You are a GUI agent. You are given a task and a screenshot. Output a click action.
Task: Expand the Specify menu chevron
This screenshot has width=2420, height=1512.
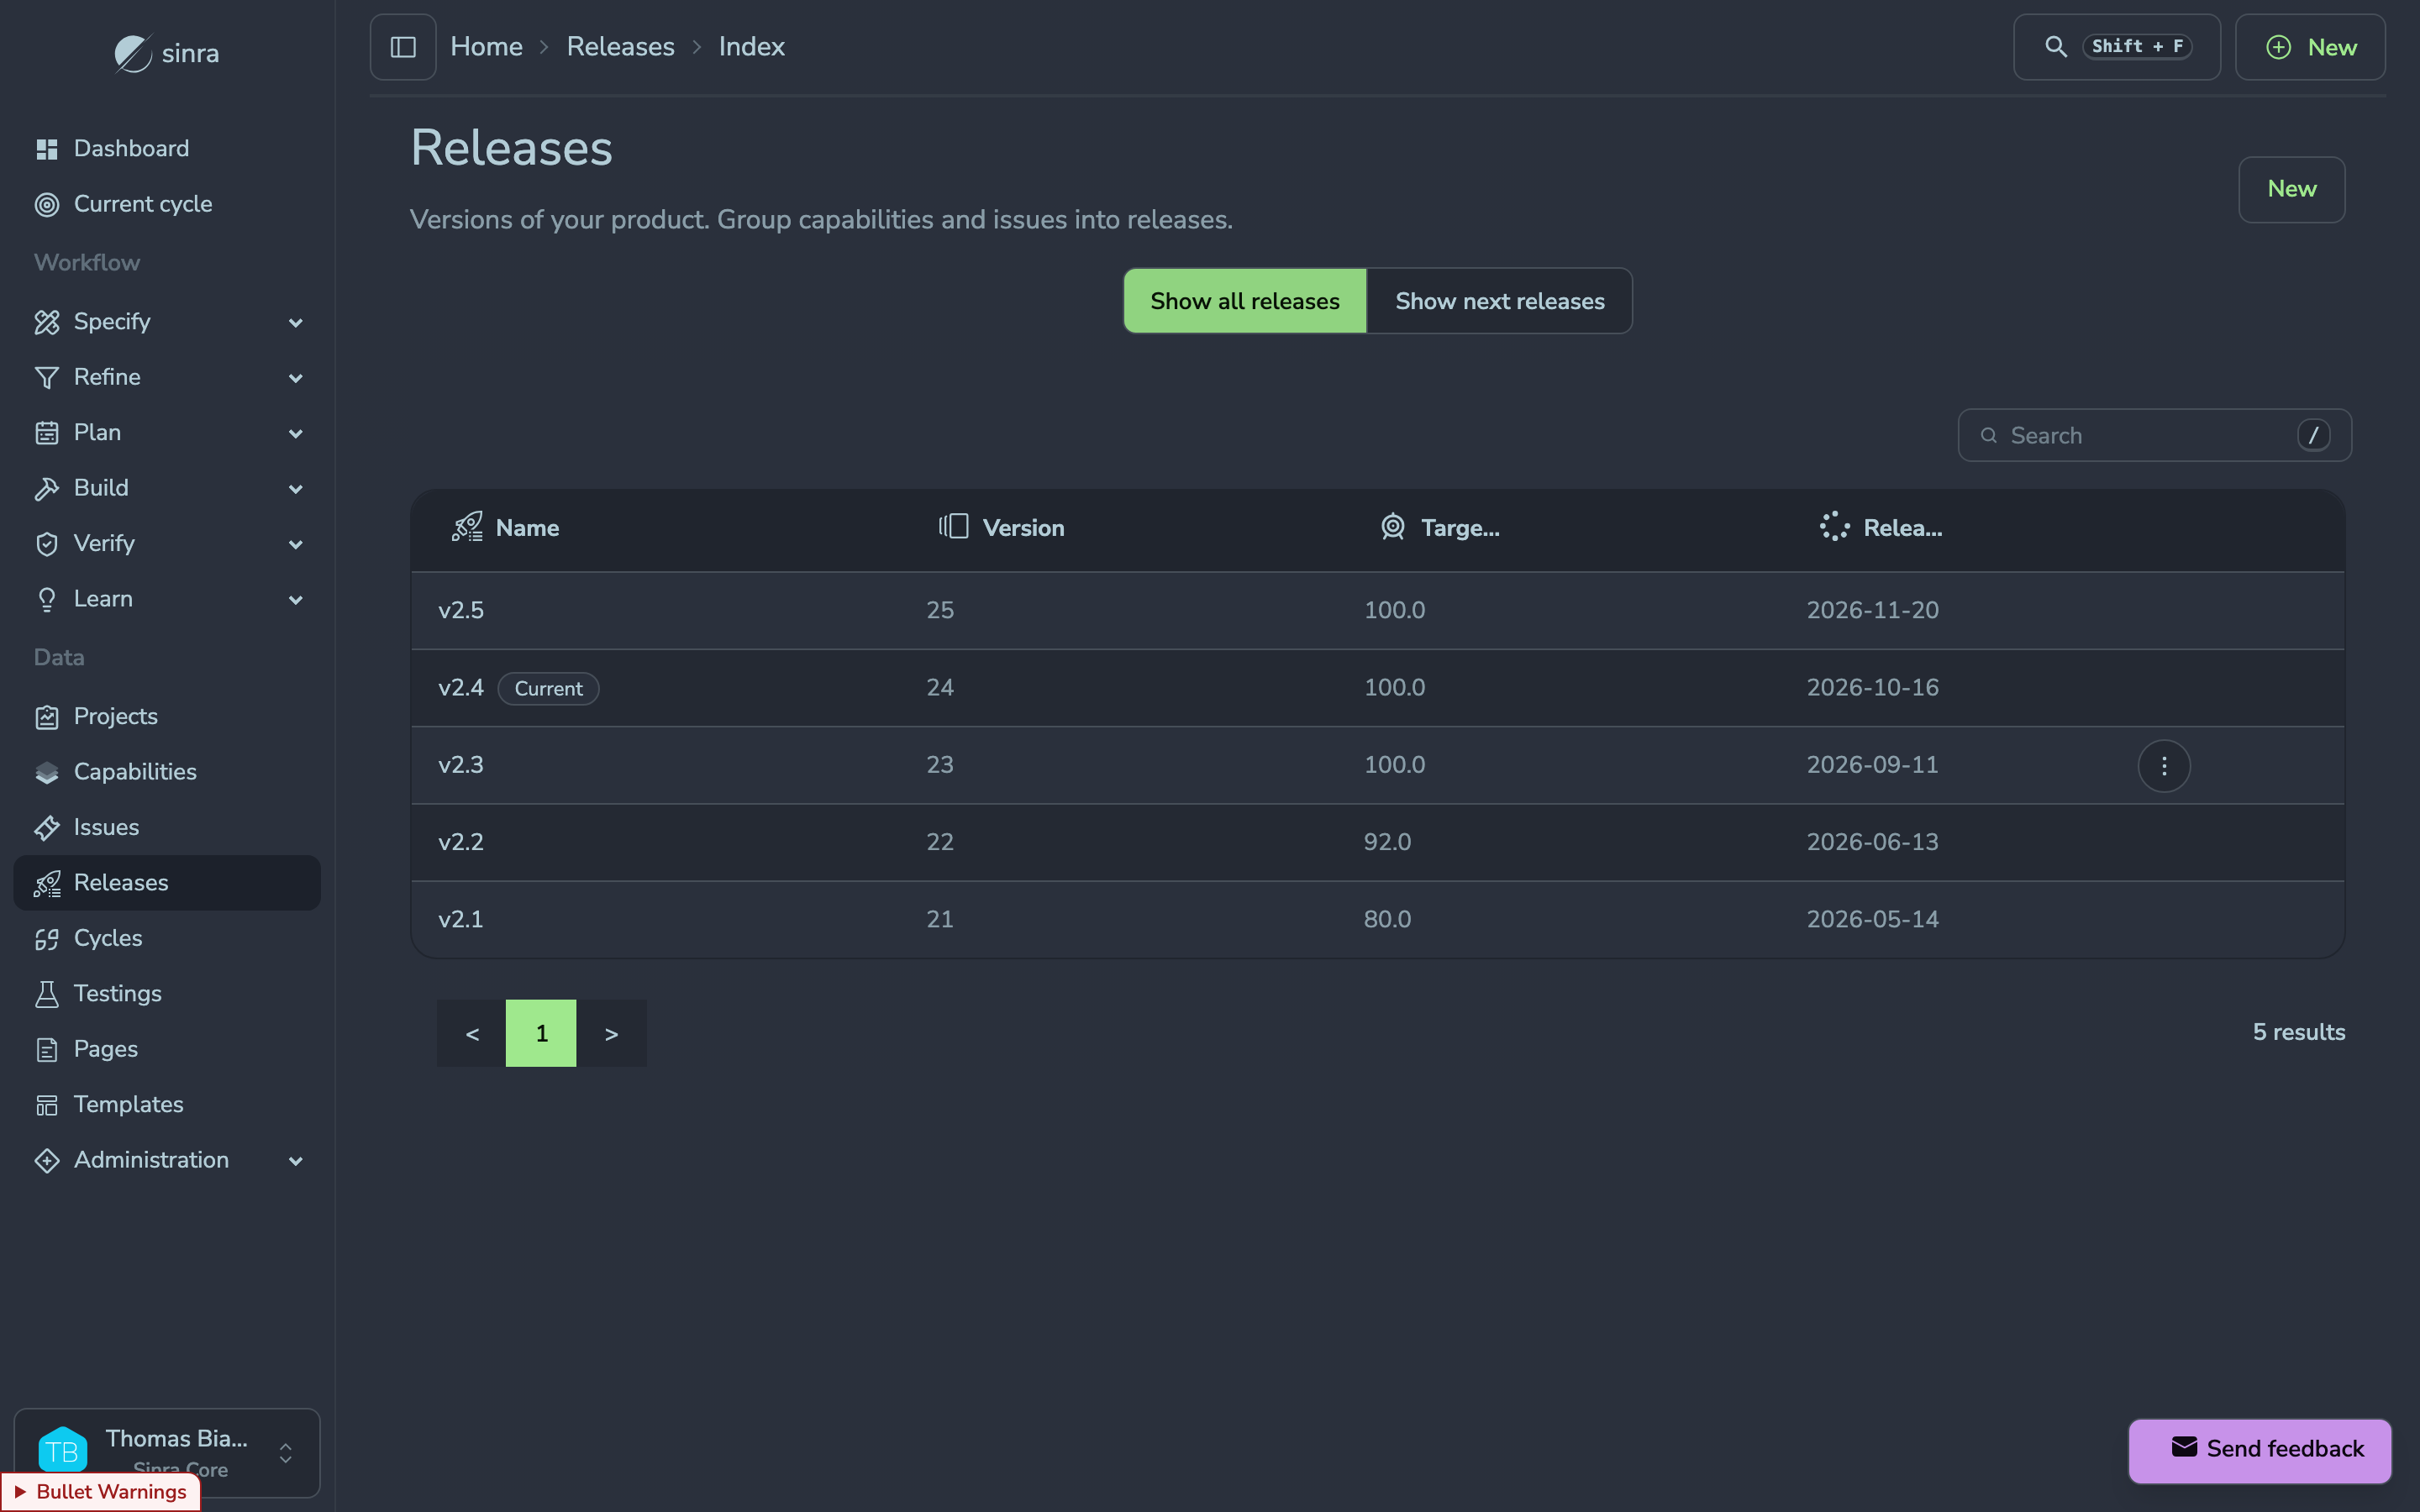point(295,323)
